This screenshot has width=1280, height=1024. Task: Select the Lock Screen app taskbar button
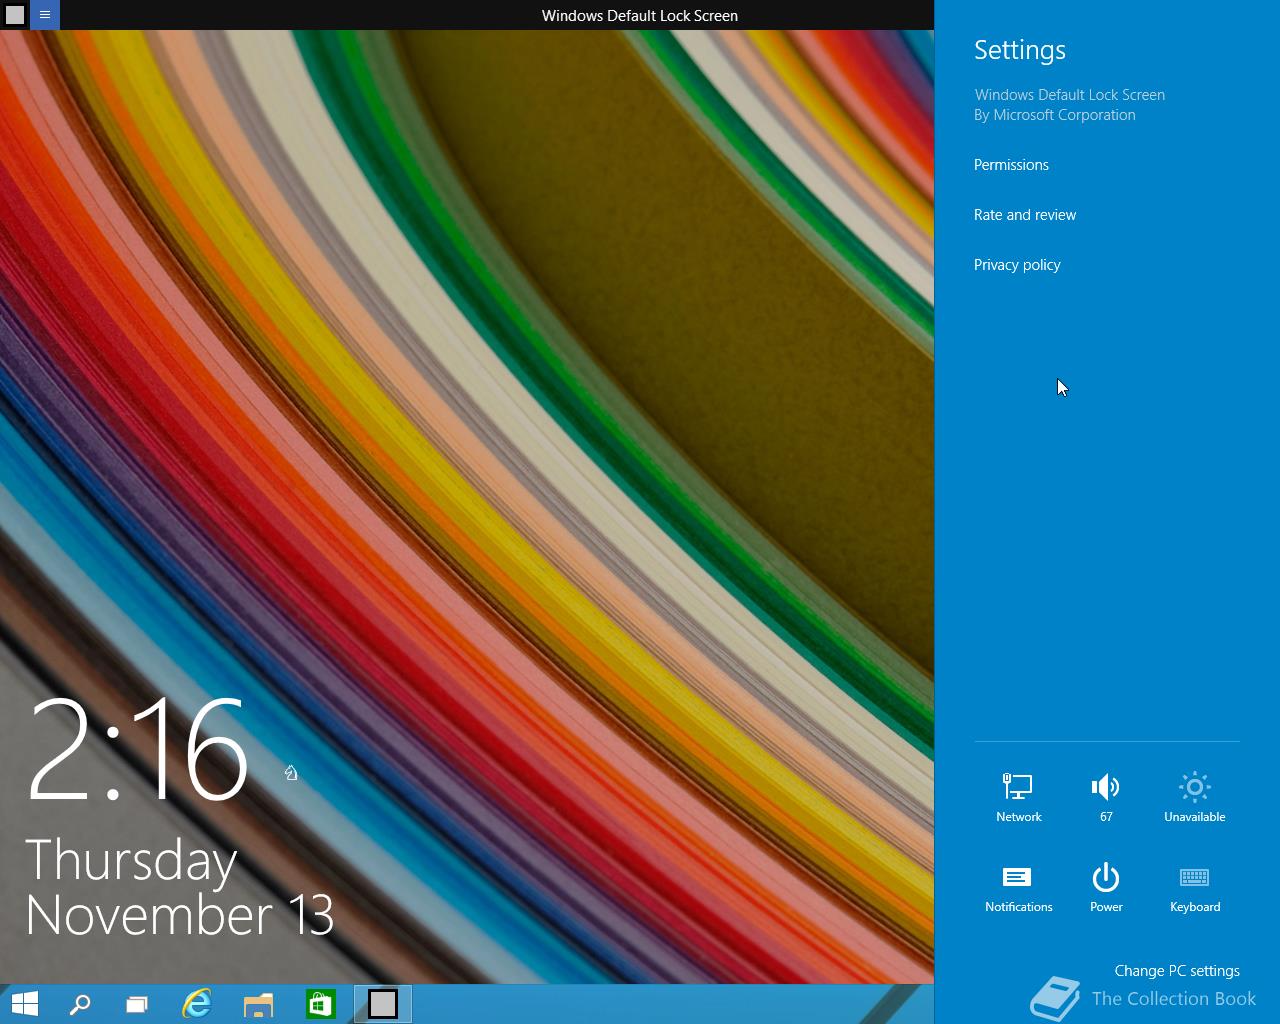[383, 1004]
